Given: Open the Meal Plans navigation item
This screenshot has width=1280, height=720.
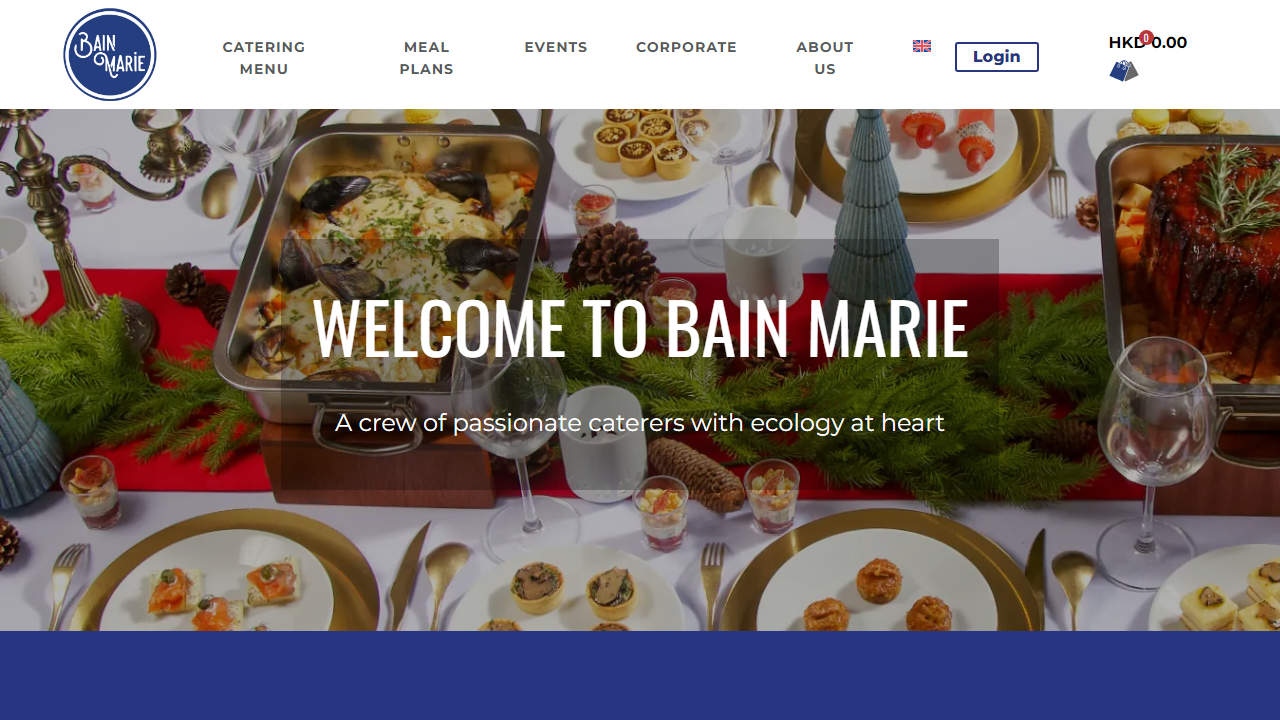Looking at the screenshot, I should point(427,58).
